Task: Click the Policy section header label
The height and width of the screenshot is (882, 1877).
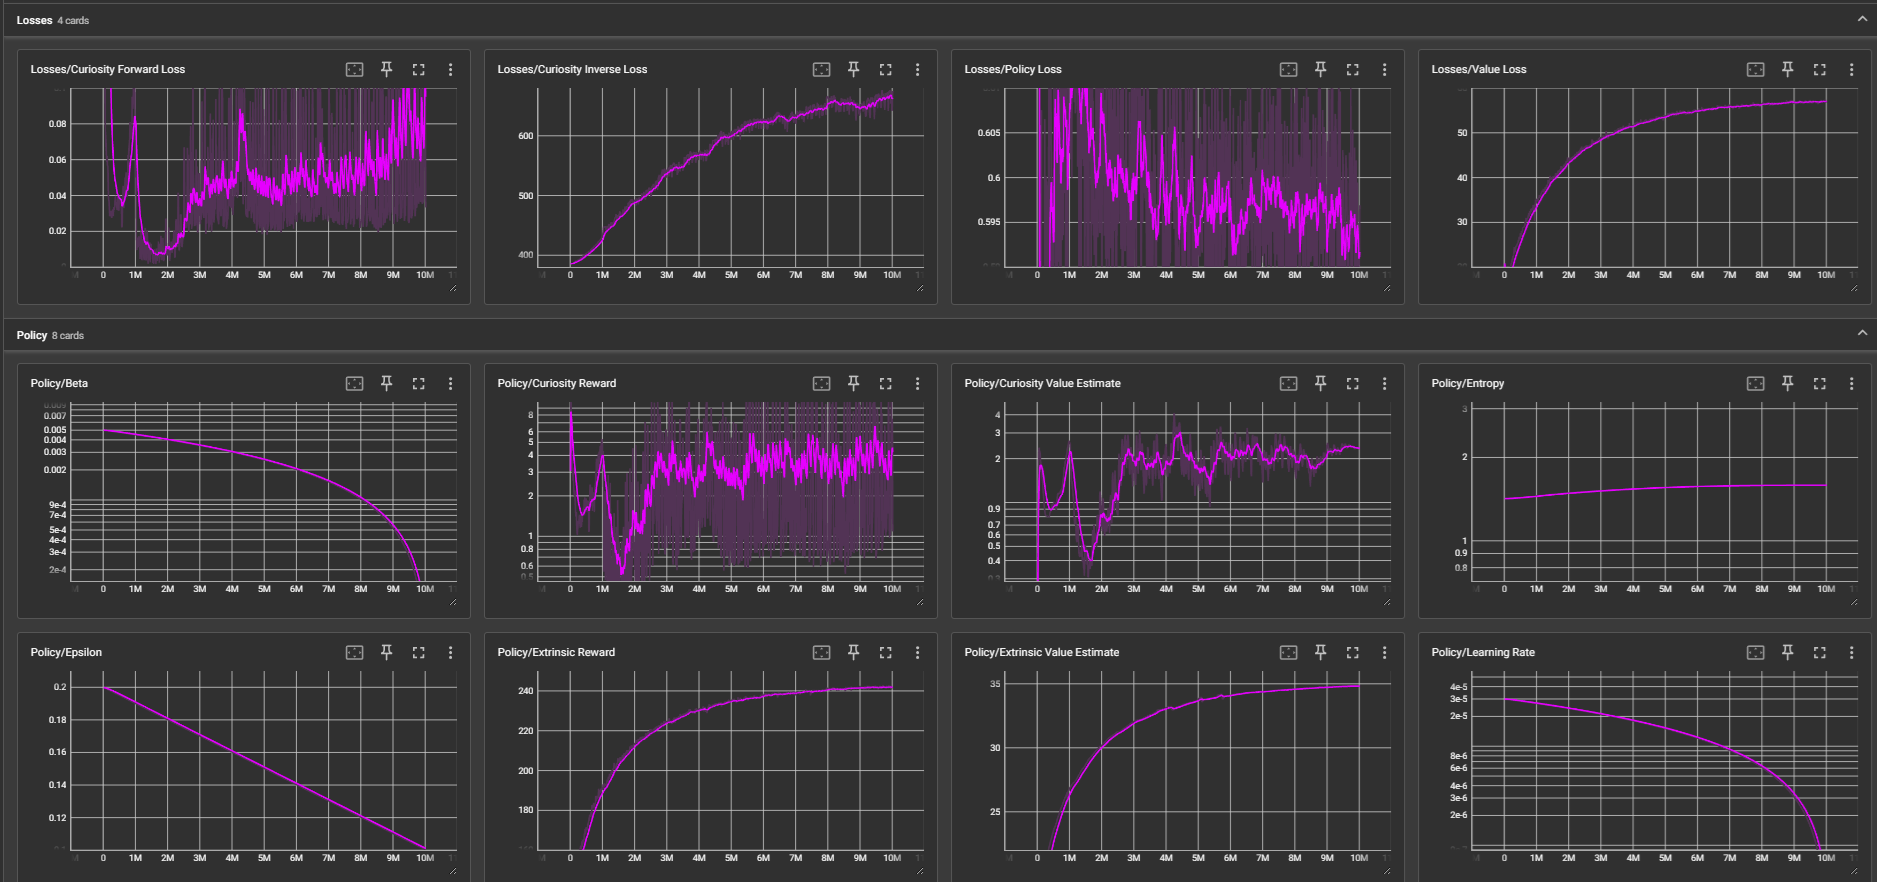Action: point(32,335)
